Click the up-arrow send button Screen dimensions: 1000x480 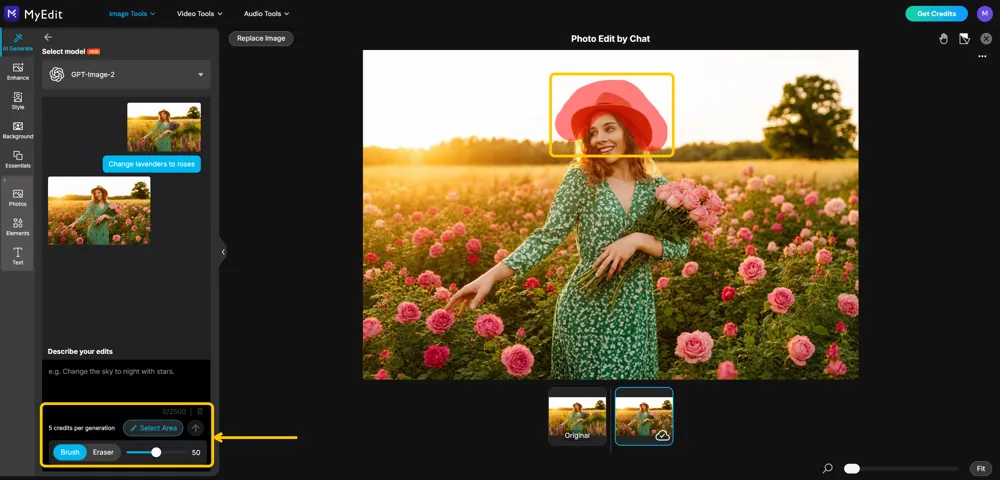196,428
